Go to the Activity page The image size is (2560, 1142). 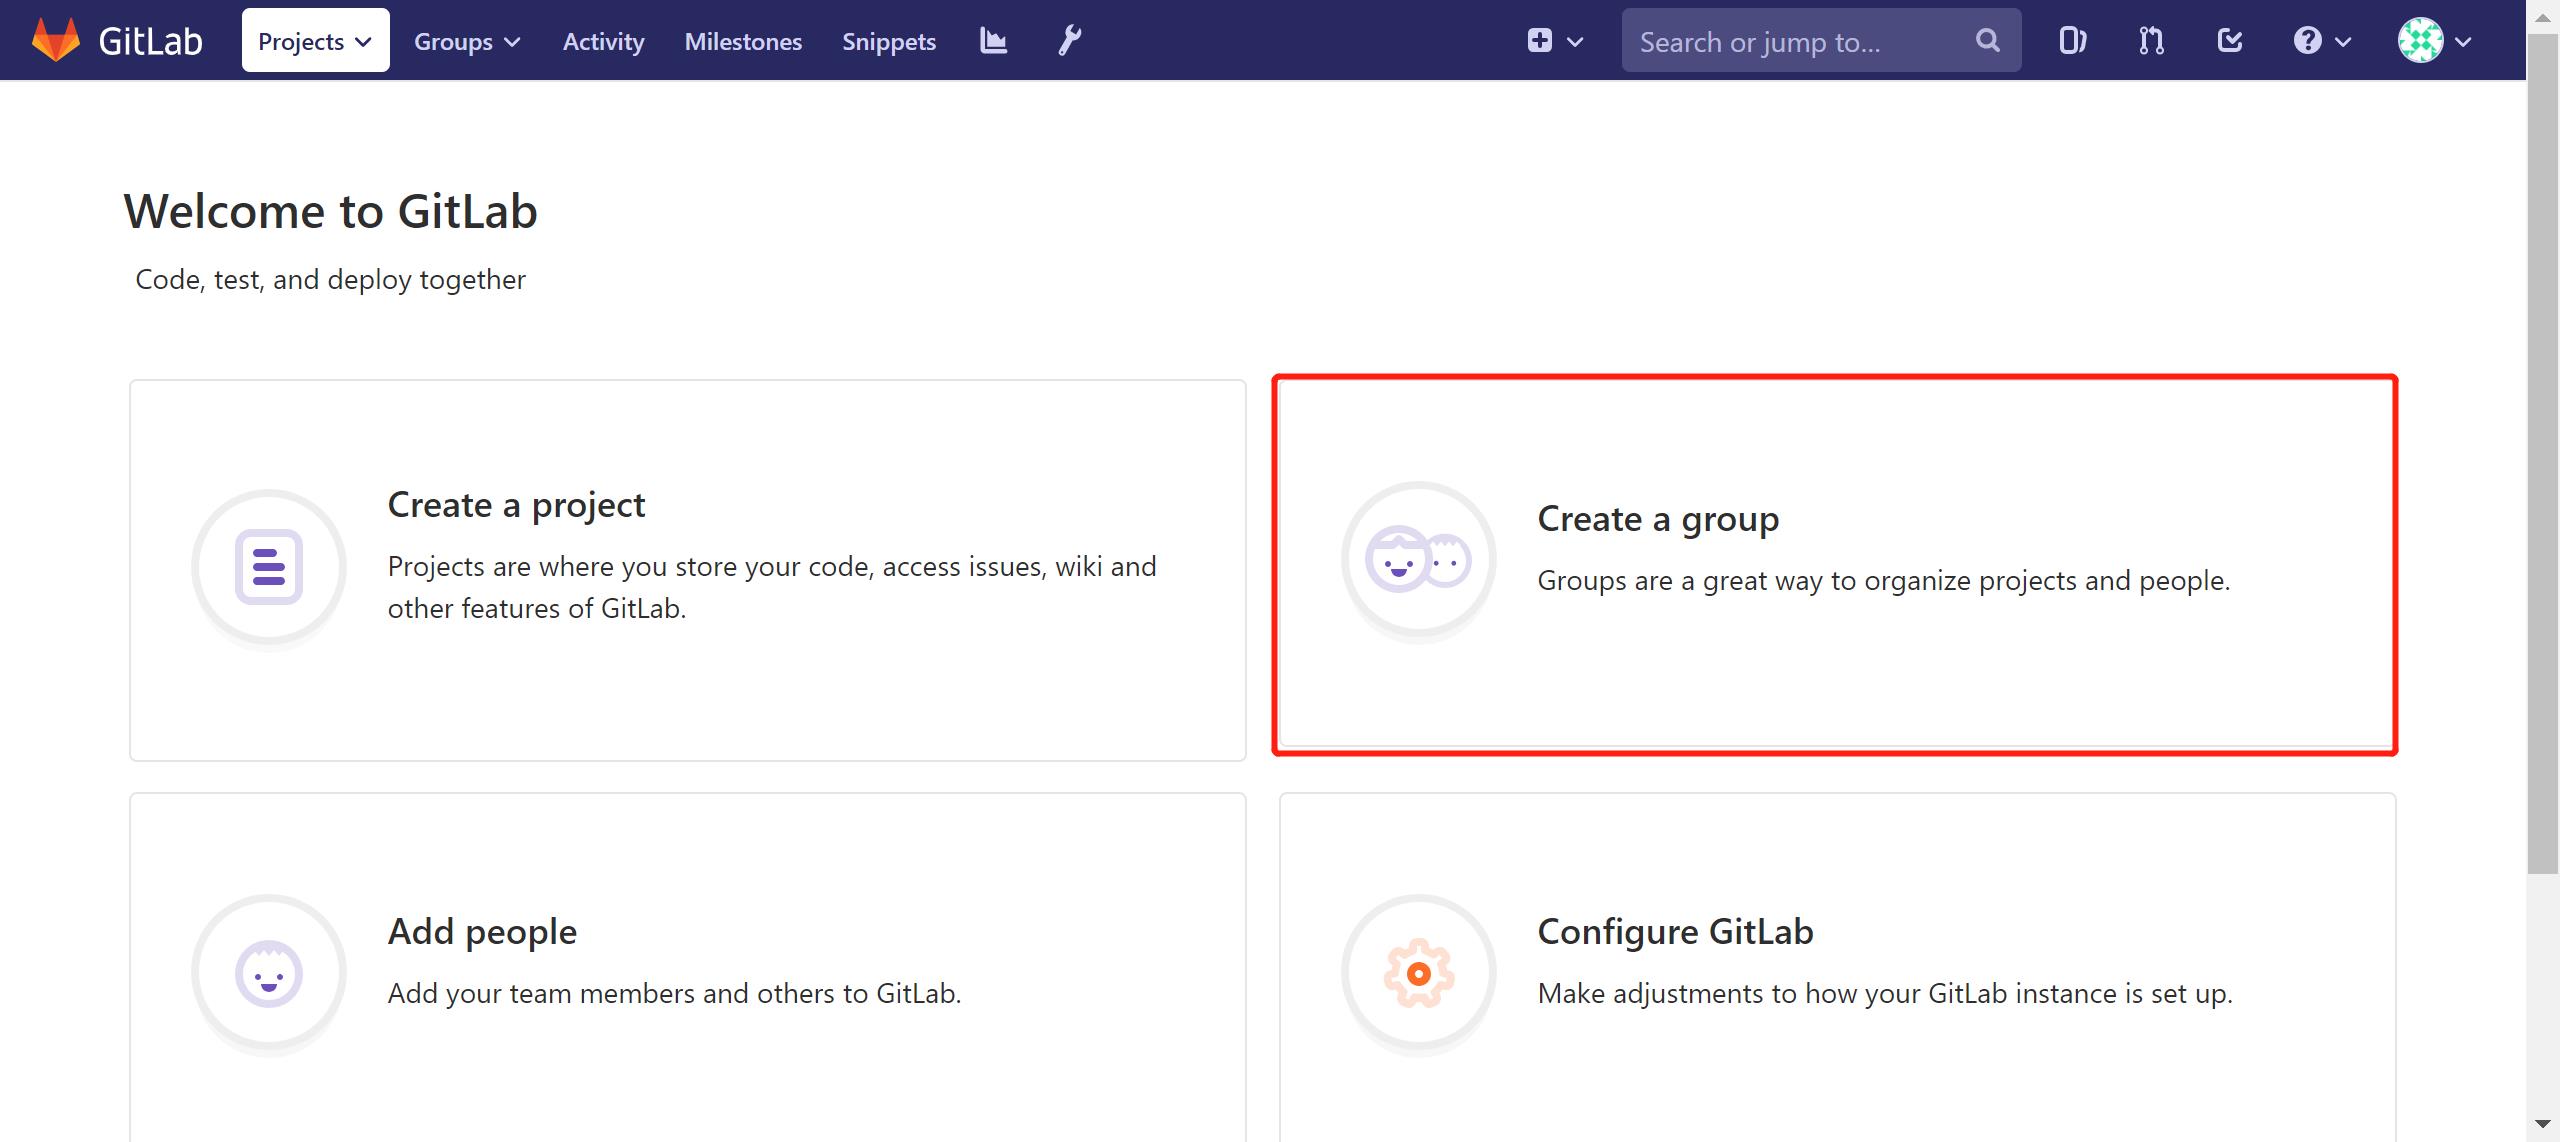point(603,41)
